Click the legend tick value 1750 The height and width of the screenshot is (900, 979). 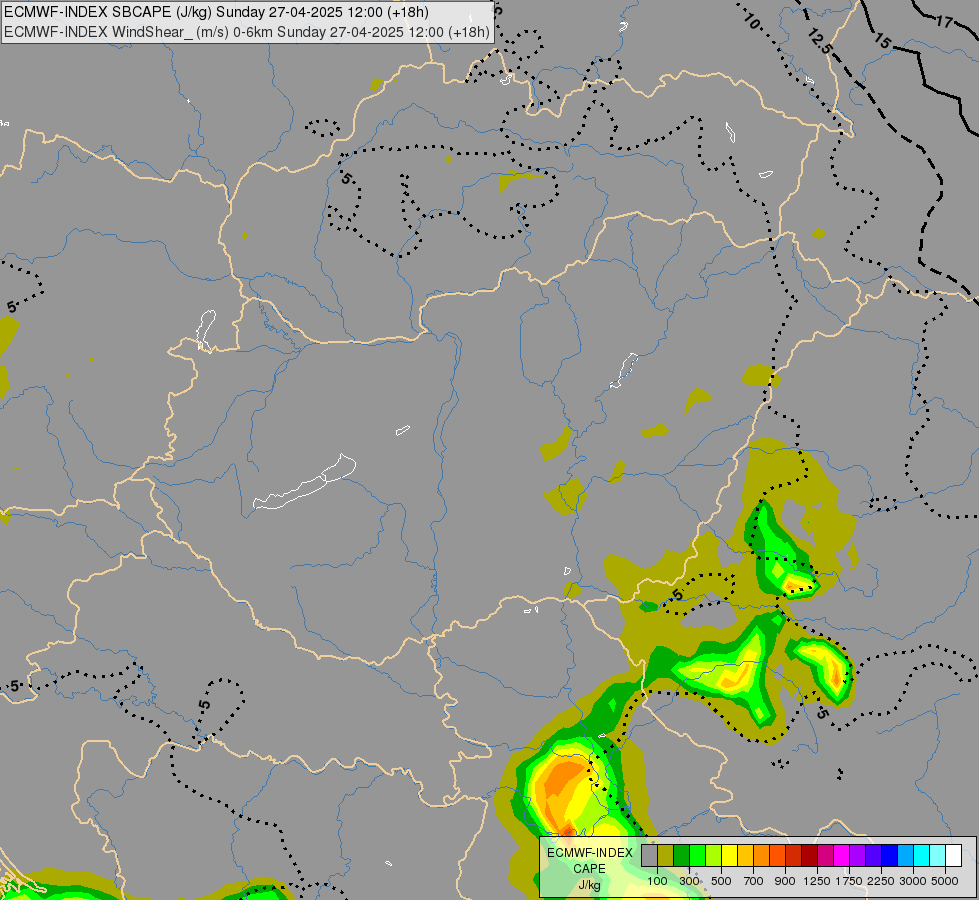[849, 881]
